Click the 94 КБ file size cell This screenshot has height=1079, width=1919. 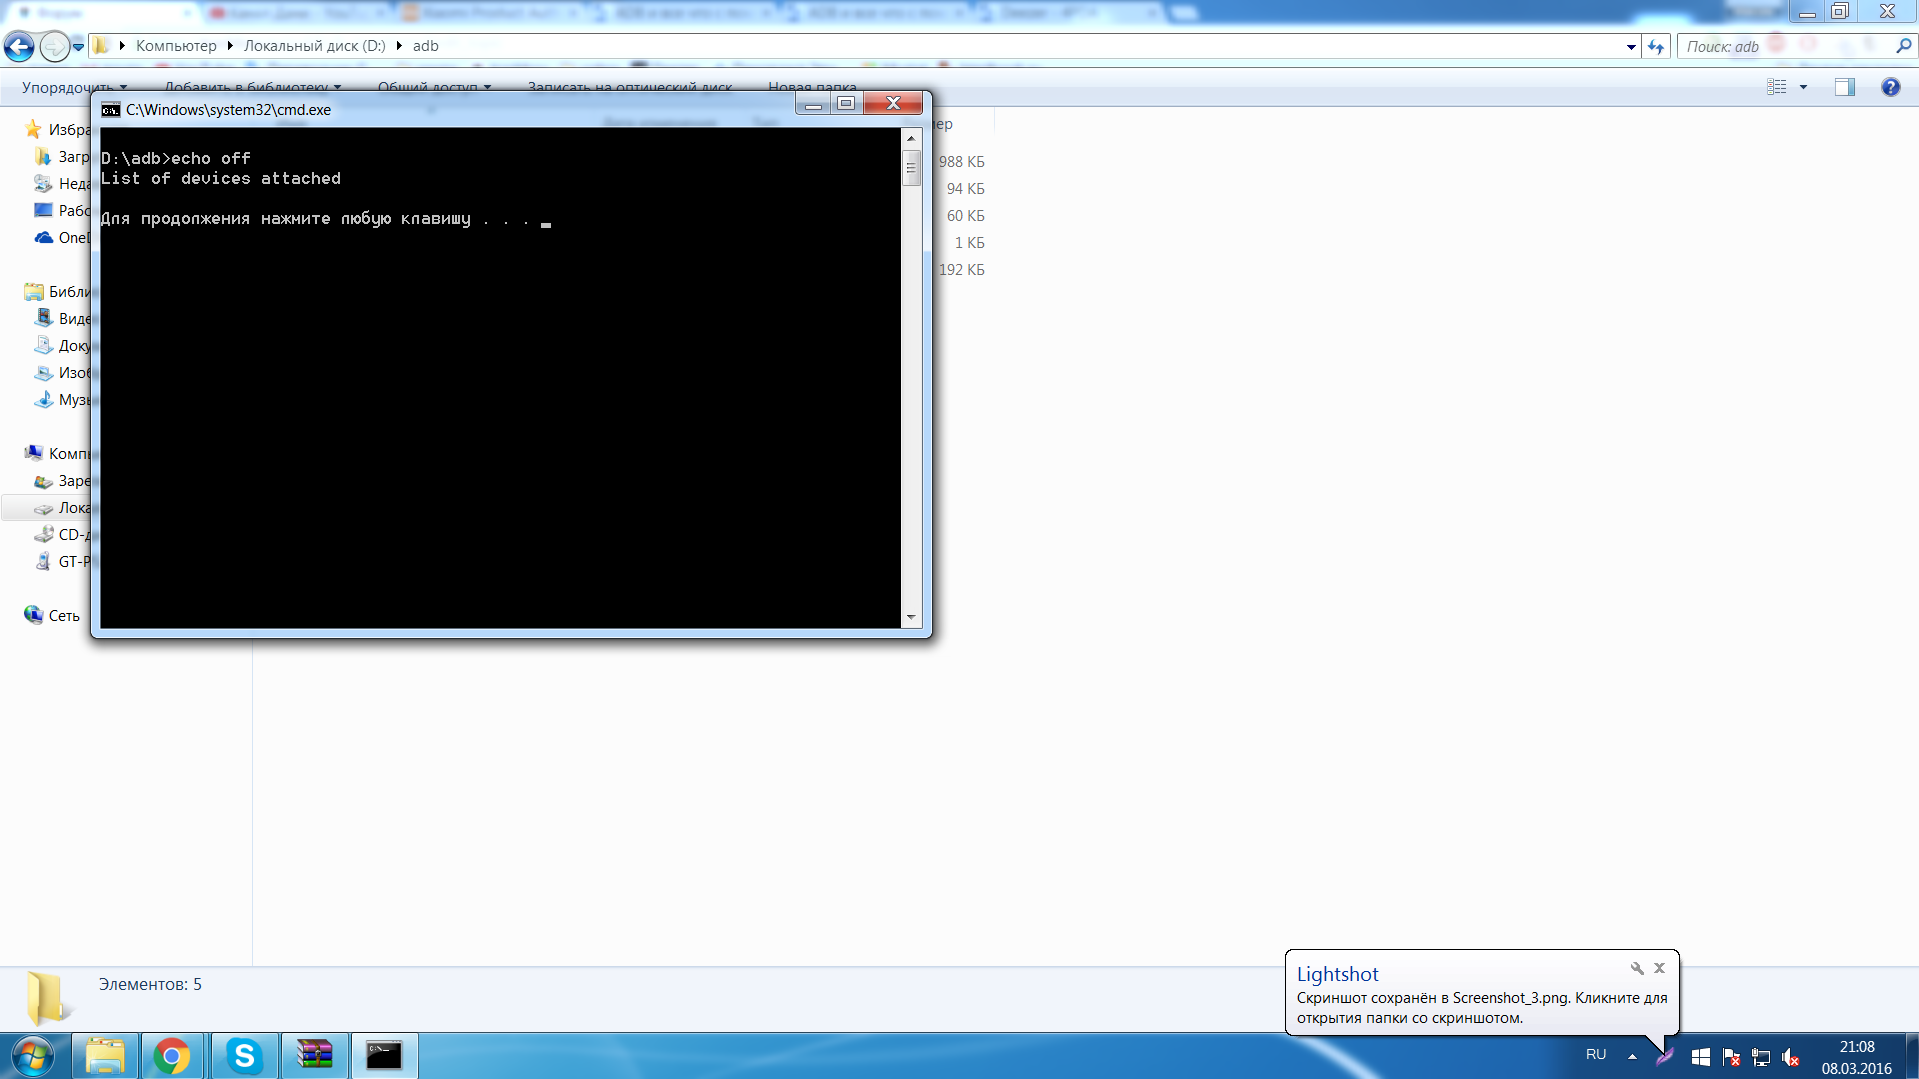[965, 189]
